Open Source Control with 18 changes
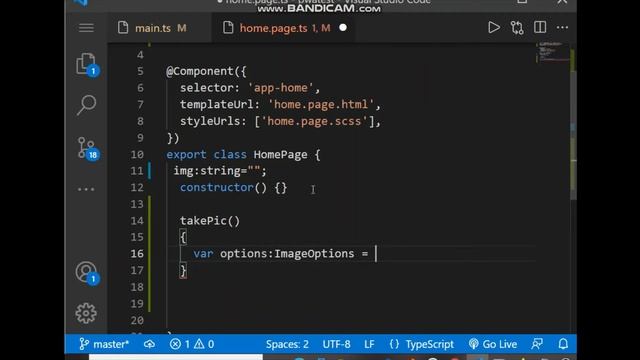640x360 pixels. (87, 149)
